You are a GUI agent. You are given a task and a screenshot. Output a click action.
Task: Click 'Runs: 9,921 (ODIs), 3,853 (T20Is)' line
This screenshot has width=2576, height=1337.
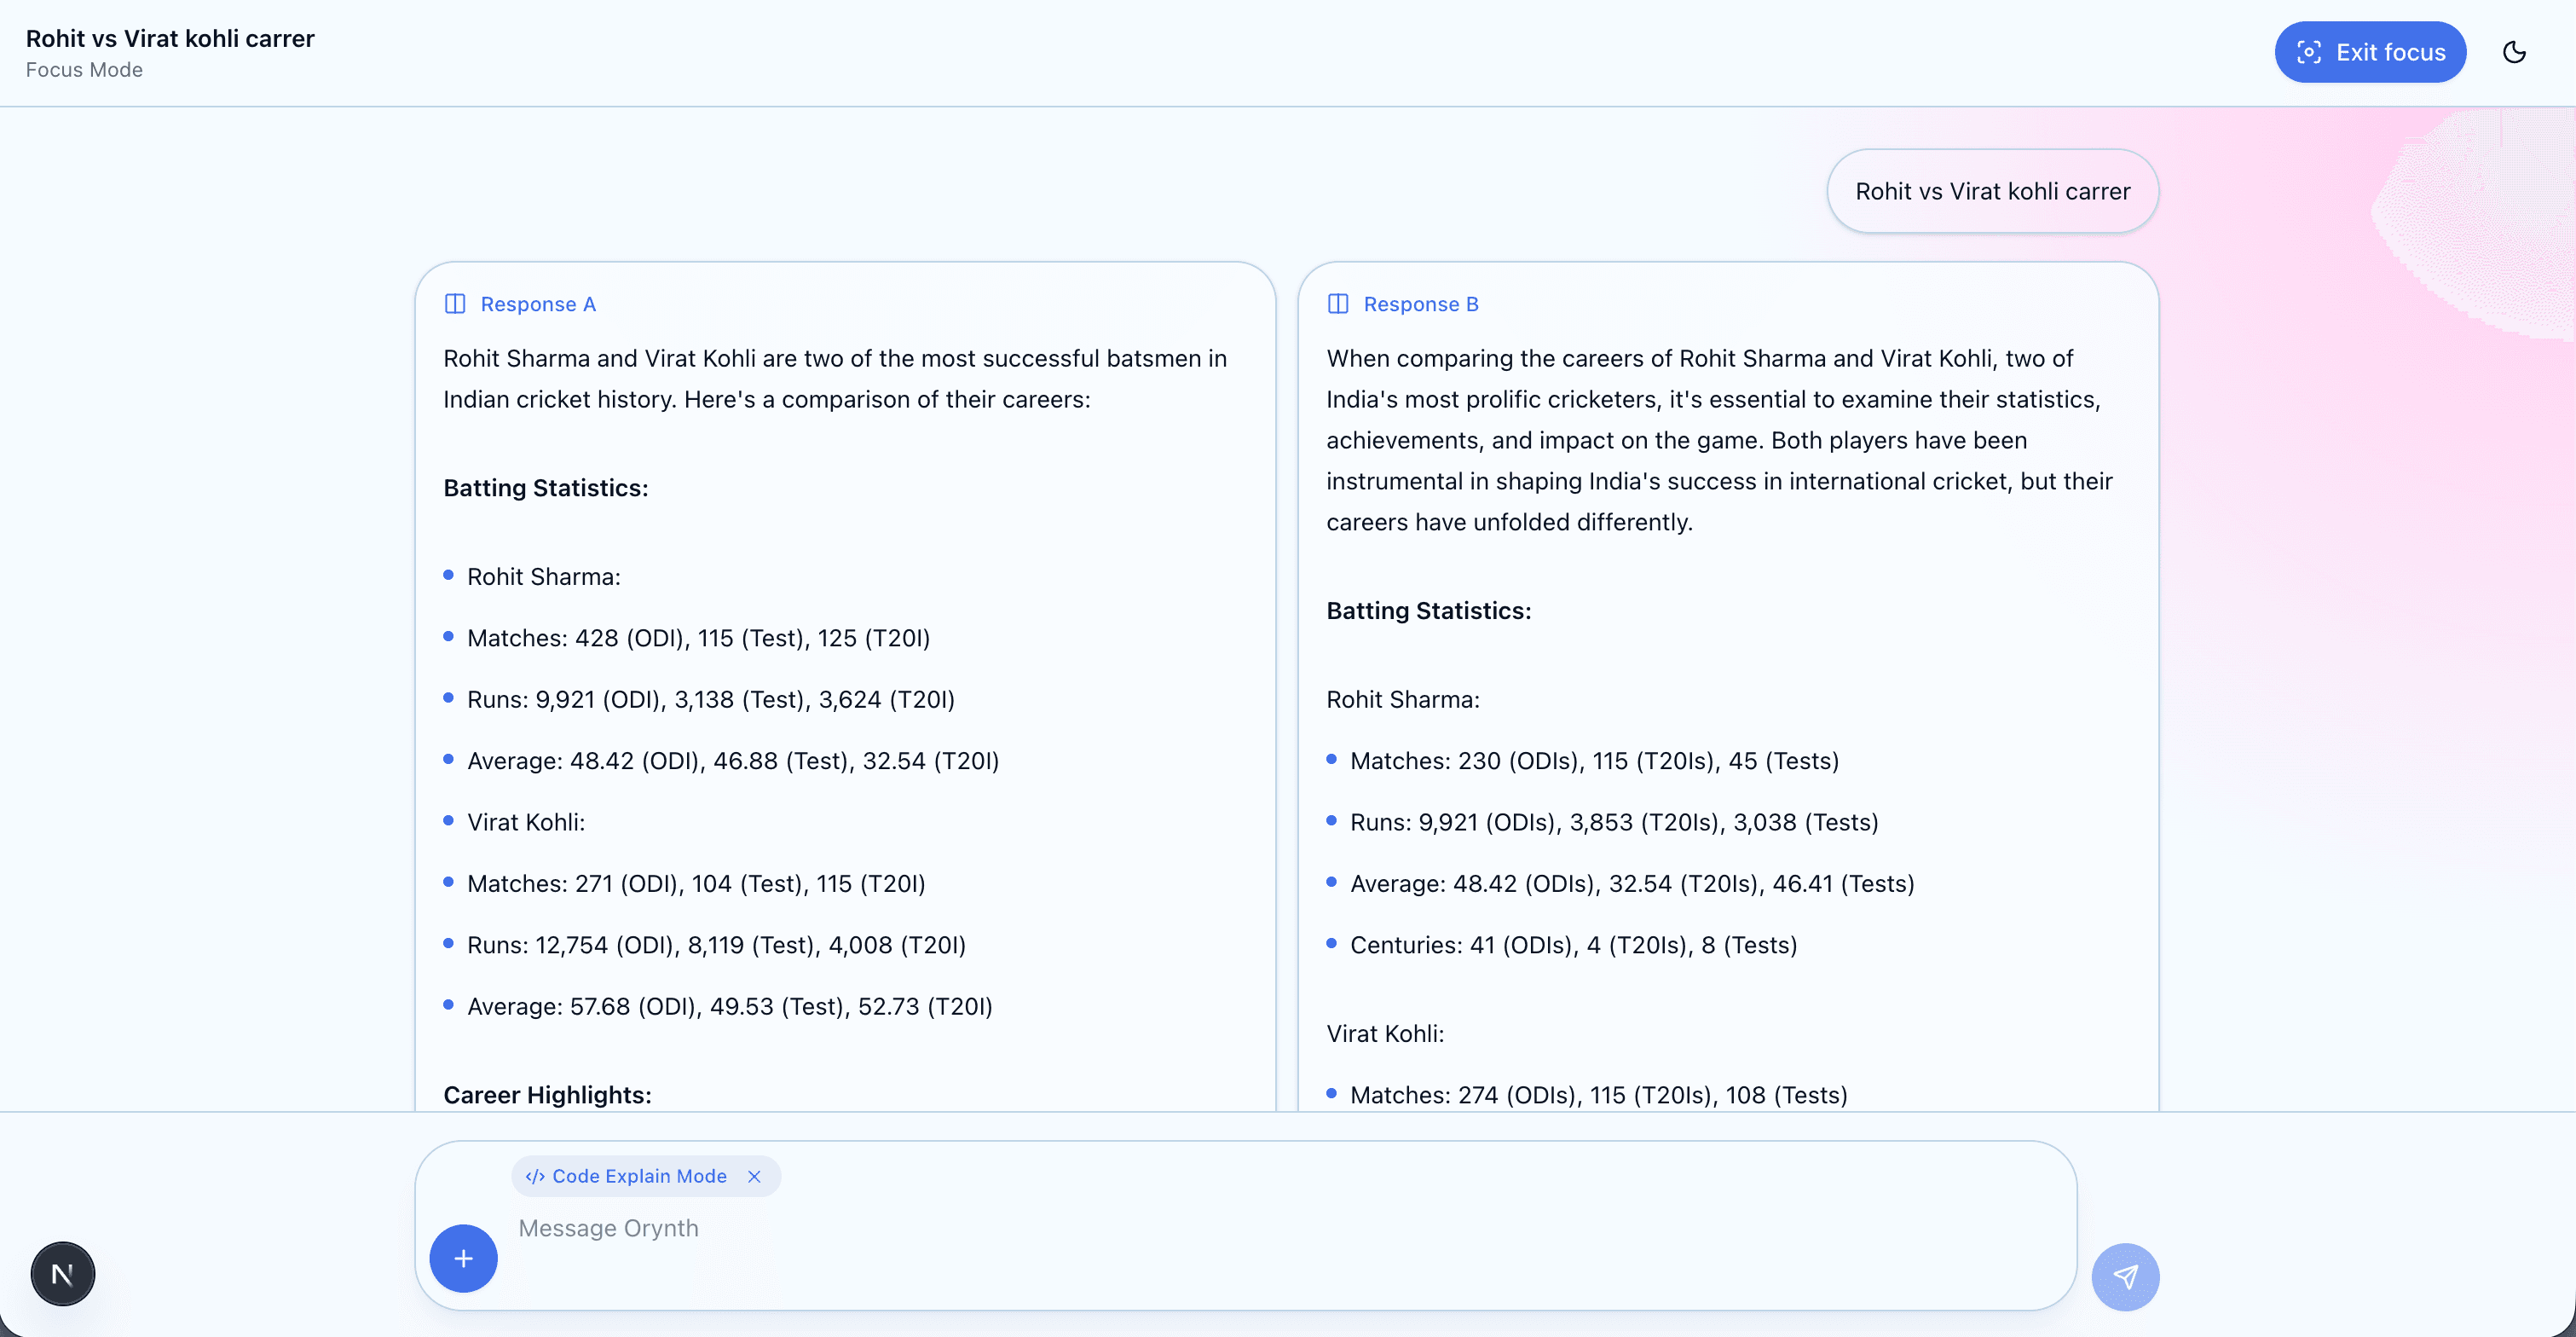[x=1614, y=822]
